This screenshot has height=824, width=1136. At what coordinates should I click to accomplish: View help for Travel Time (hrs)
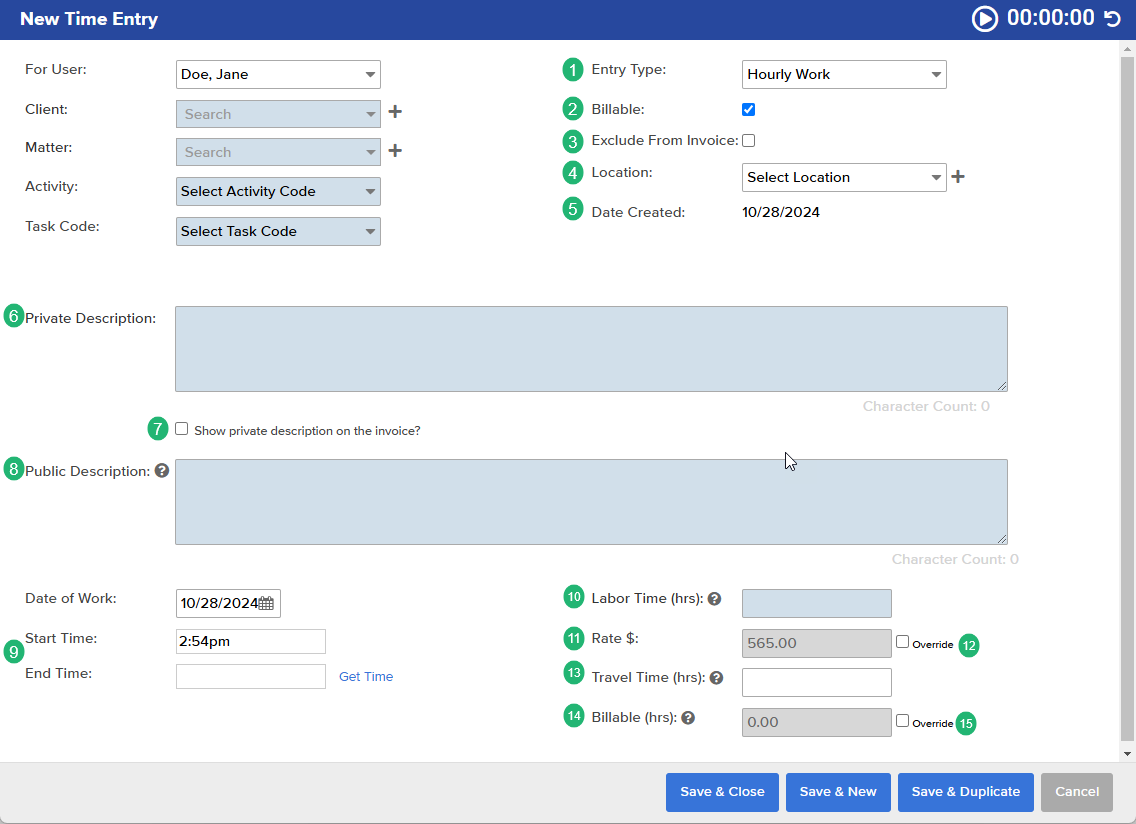pyautogui.click(x=717, y=677)
